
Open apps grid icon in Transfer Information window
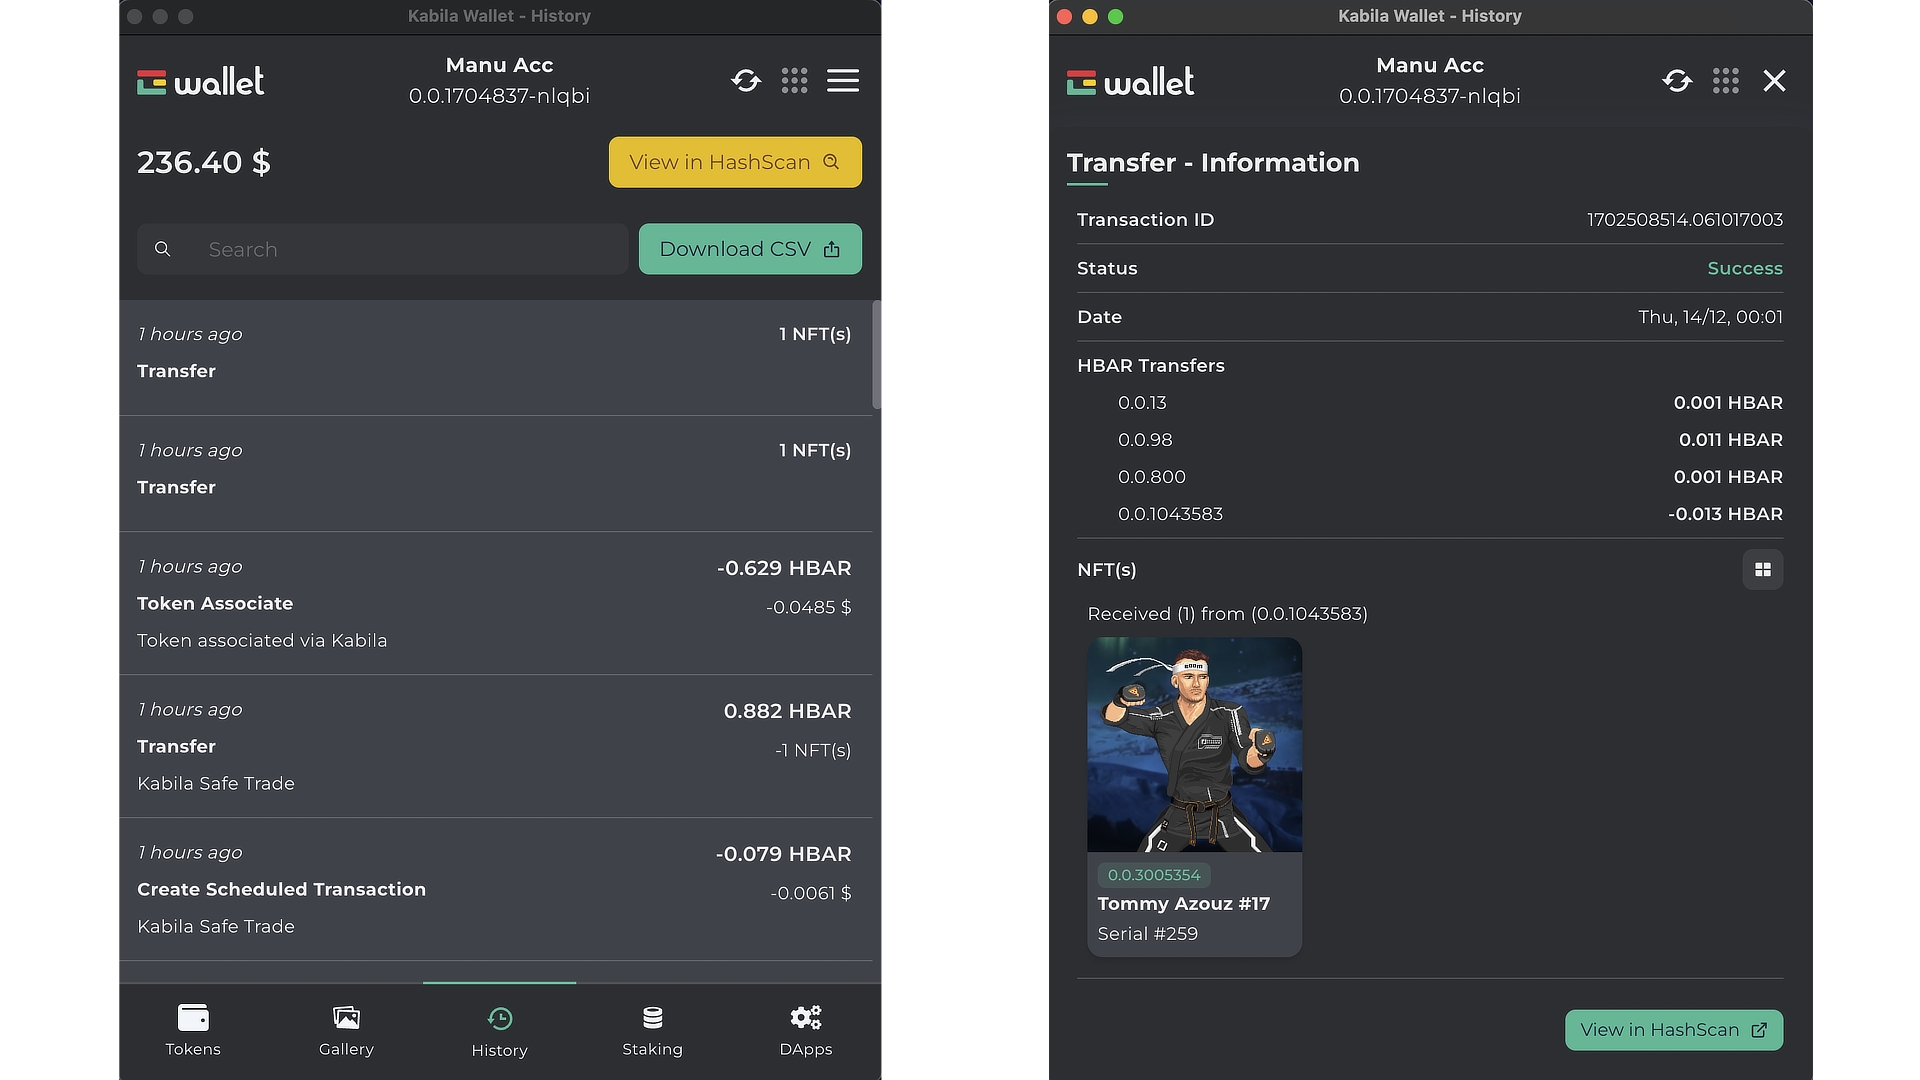coord(1725,81)
